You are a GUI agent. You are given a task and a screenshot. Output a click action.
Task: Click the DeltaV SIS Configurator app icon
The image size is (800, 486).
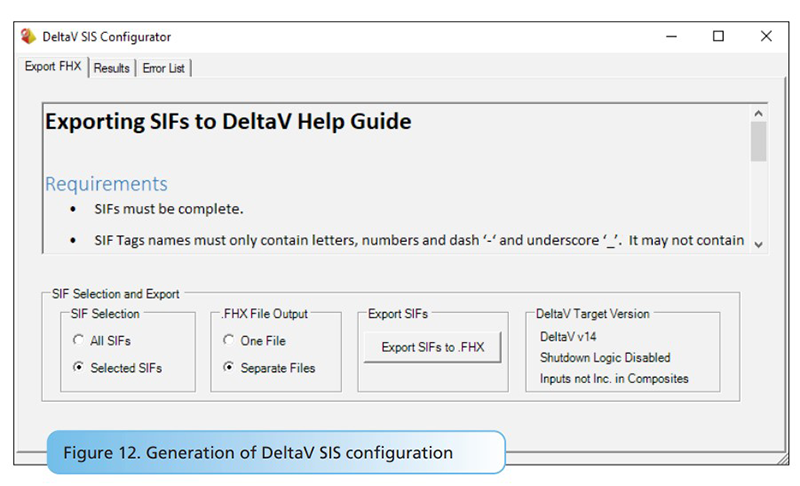tap(29, 37)
